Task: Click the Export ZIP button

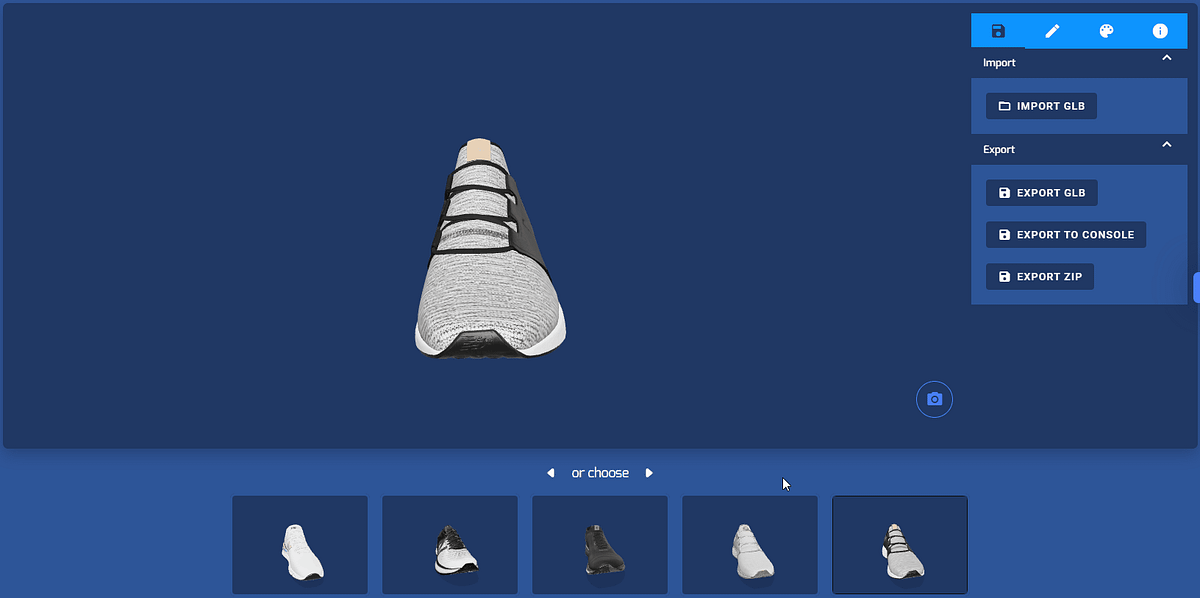Action: pyautogui.click(x=1039, y=276)
